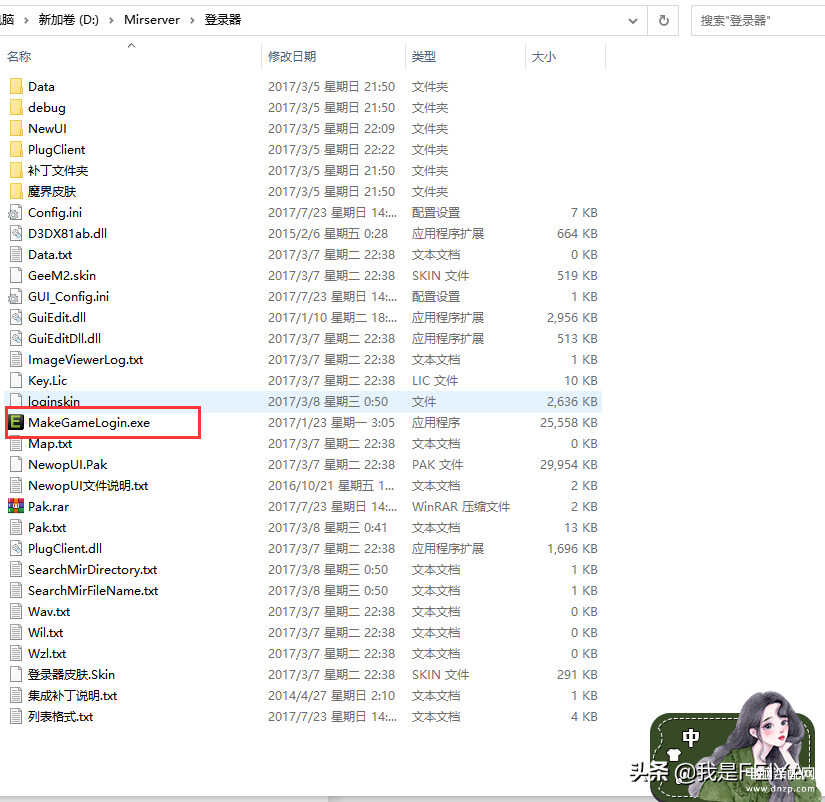
Task: Select the NewopUI文件说明.txt file name
Action: coord(88,486)
